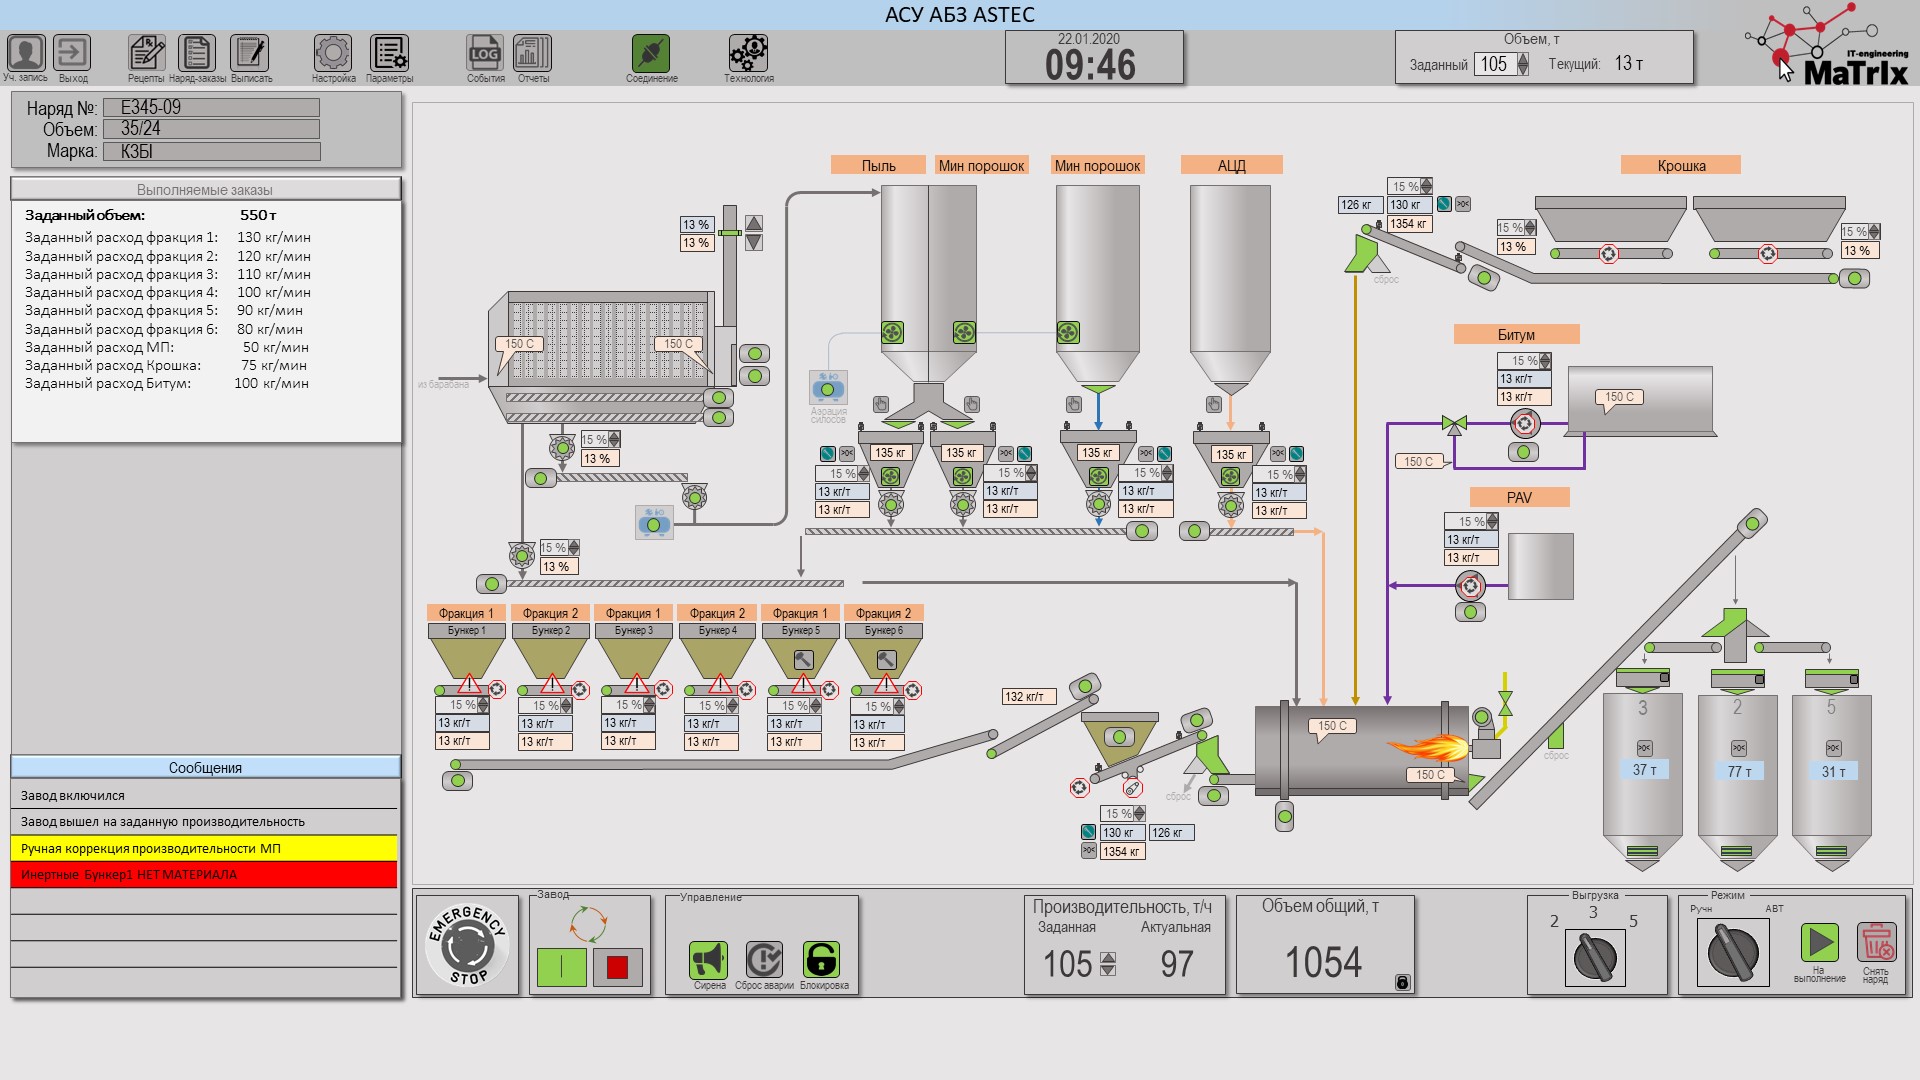Click the Сброс аварии alarm reset icon

coord(764,960)
